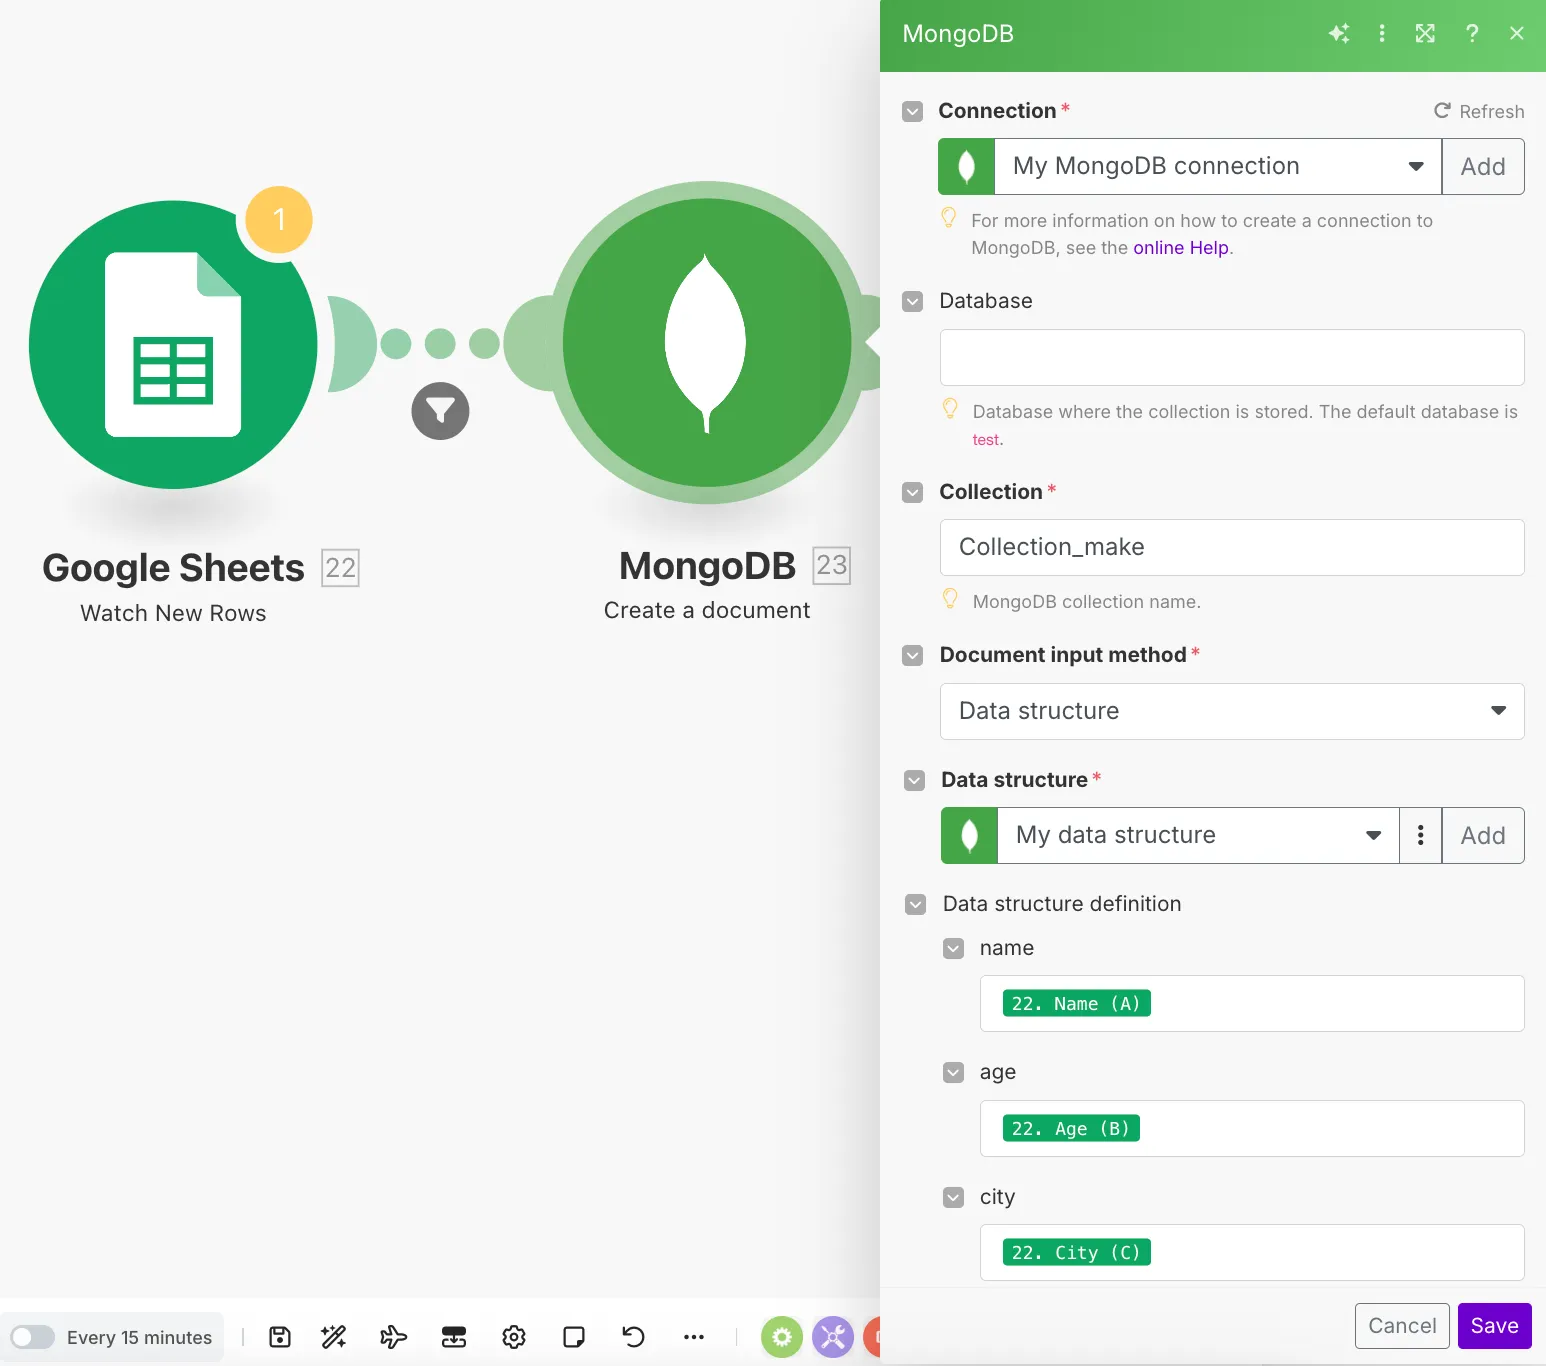Open the scenario inputs icon in toolbar
Image resolution: width=1546 pixels, height=1366 pixels.
pos(454,1337)
